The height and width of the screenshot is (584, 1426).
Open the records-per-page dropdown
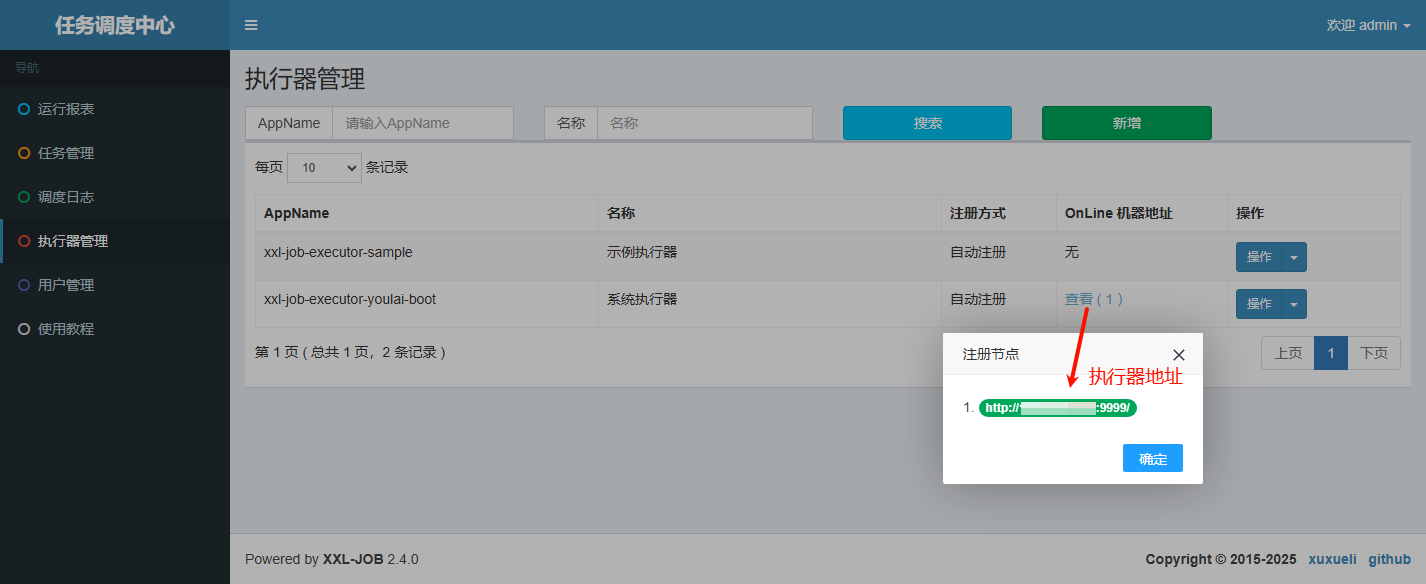pyautogui.click(x=324, y=168)
